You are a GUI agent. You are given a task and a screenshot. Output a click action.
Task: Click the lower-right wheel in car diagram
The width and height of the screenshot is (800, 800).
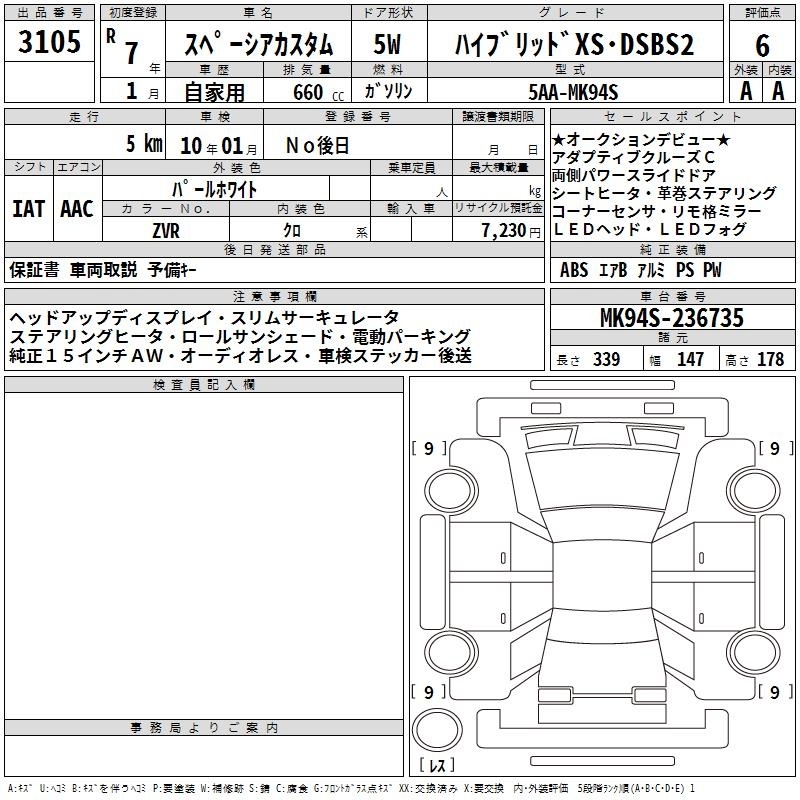[748, 651]
